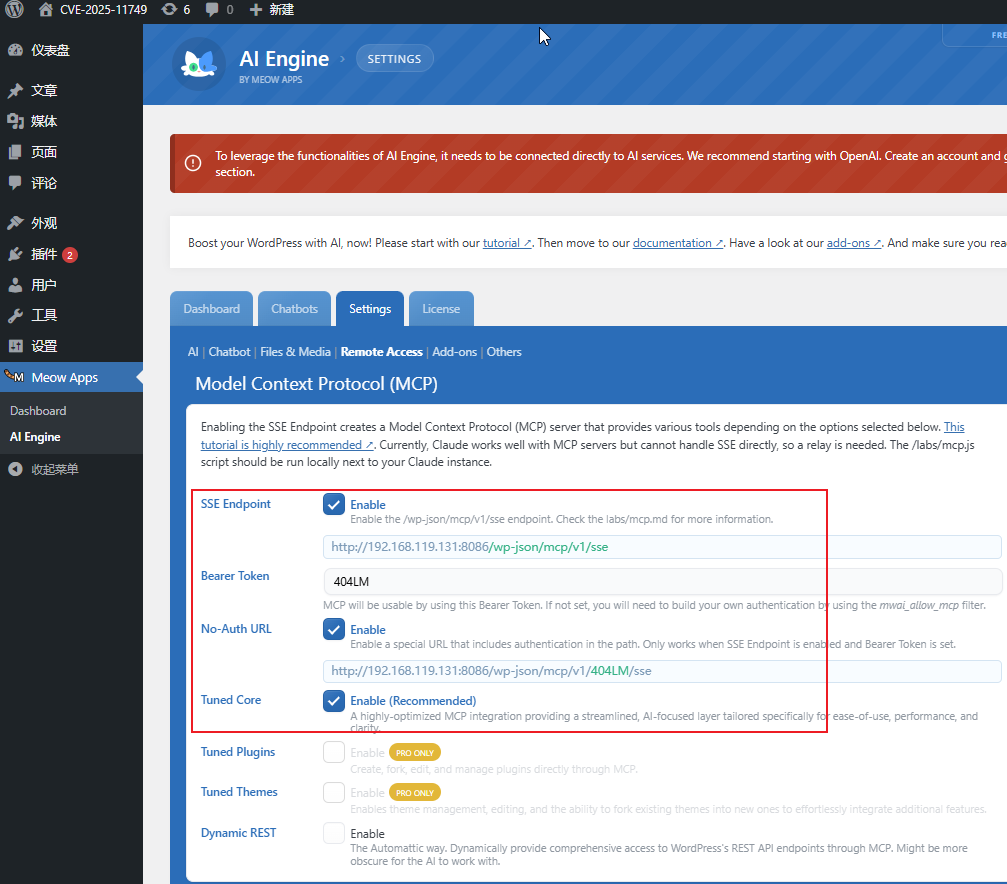
Task: Toggle the No-Auth URL Enable checkbox
Action: [x=334, y=629]
